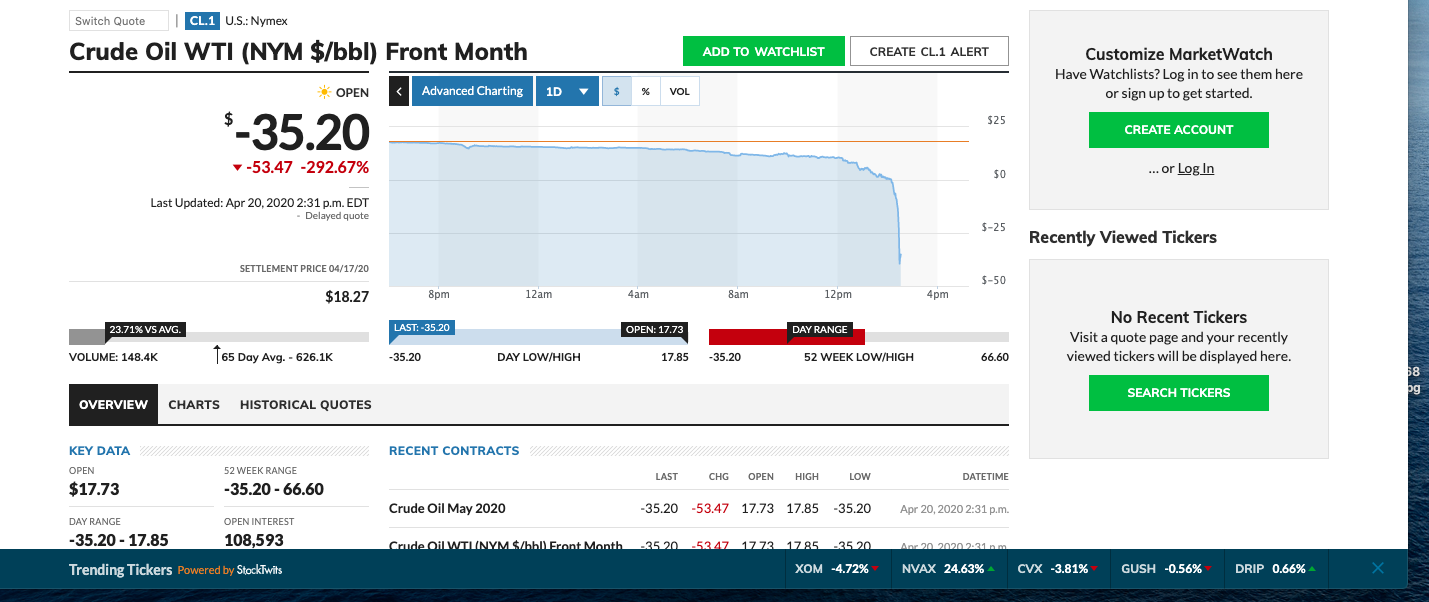The height and width of the screenshot is (602, 1429).
Task: Switch chart to percent (%) view
Action: click(645, 91)
